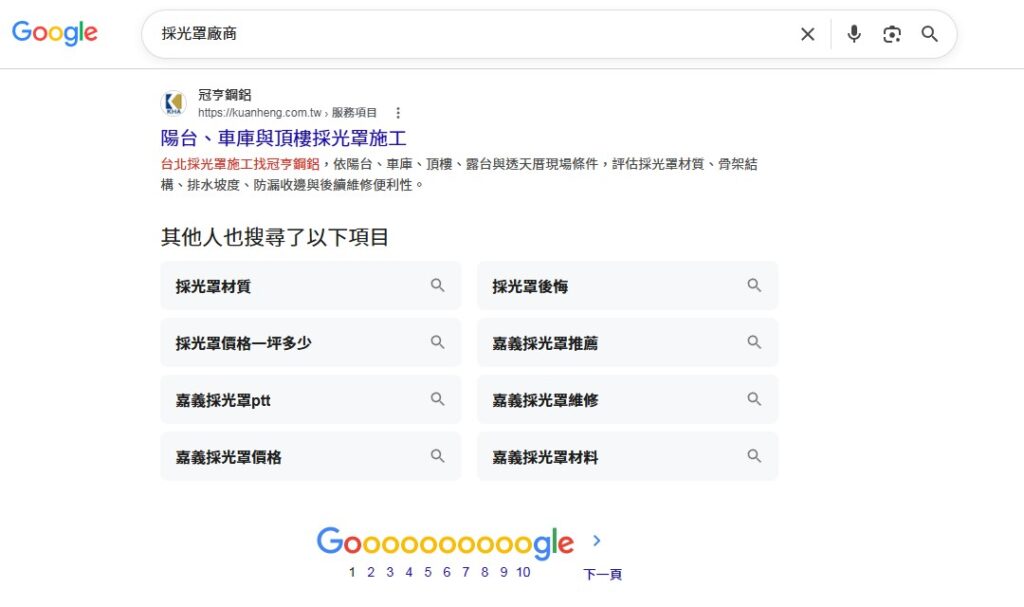Screen dimensions: 1024x607
Task: Search the related term 嘉義採光罩材料
Action: coord(628,456)
